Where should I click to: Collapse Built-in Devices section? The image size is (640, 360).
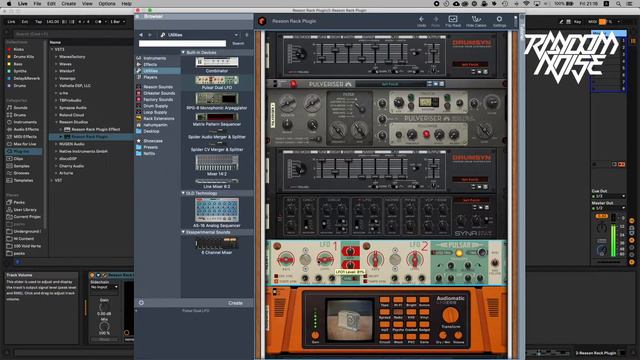183,53
